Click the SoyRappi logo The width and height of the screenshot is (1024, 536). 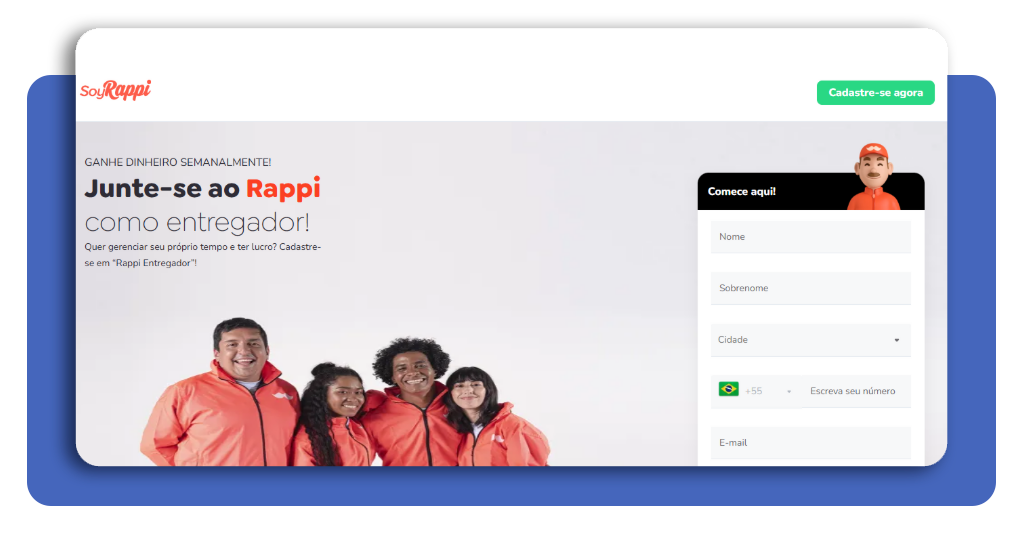click(115, 91)
